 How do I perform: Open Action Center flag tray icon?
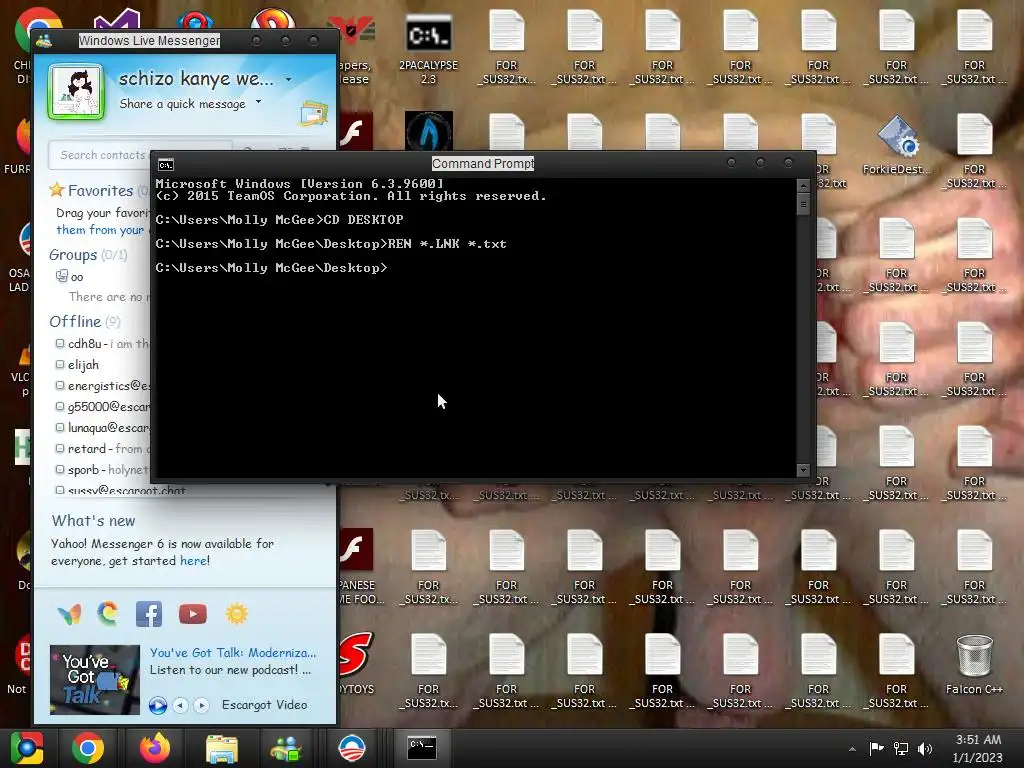[x=876, y=748]
